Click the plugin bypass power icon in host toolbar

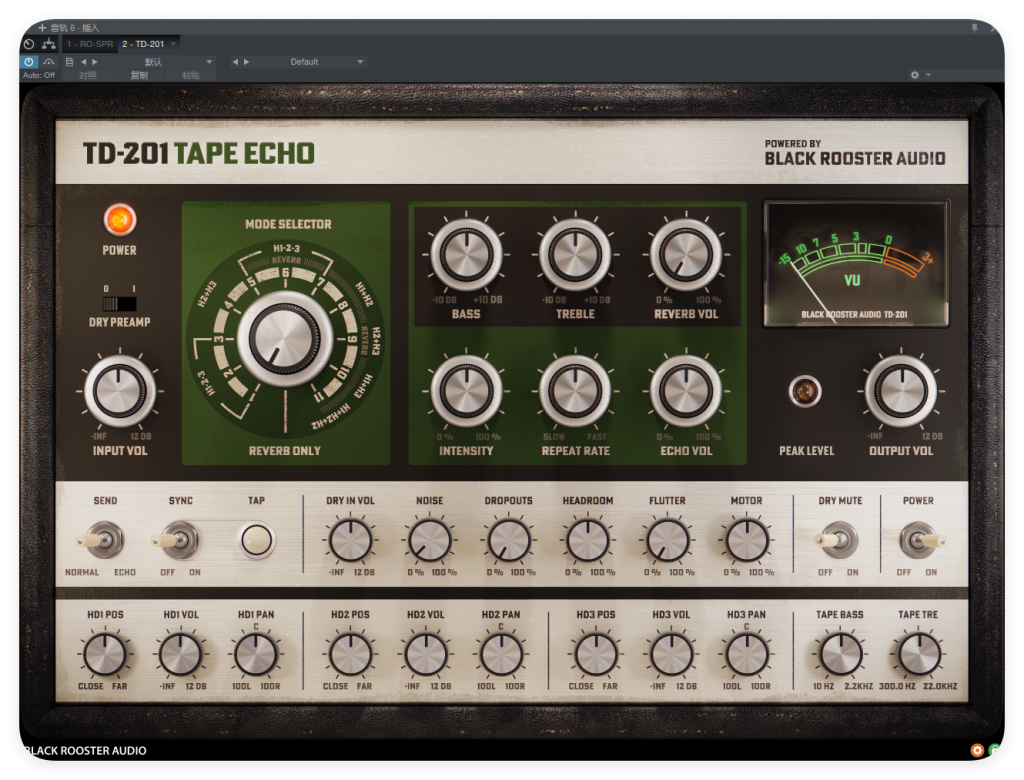29,62
